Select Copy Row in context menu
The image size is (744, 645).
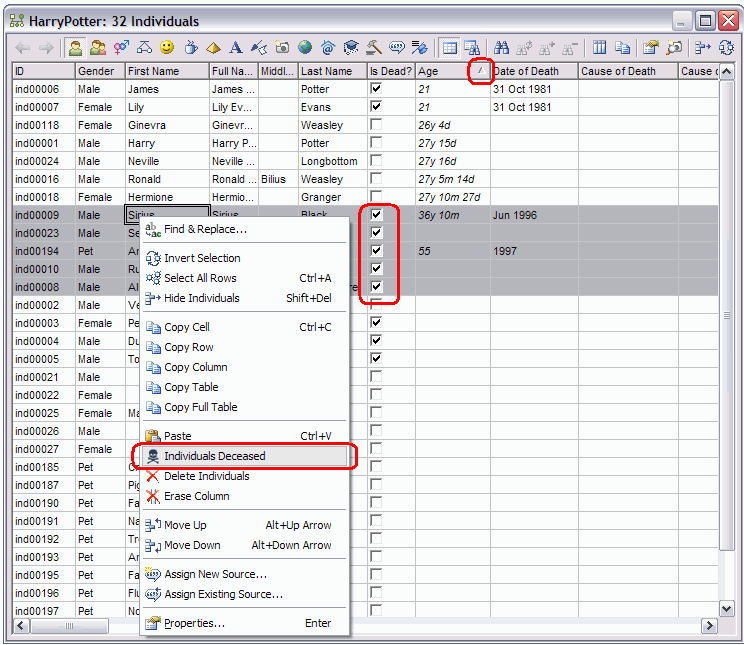click(189, 347)
